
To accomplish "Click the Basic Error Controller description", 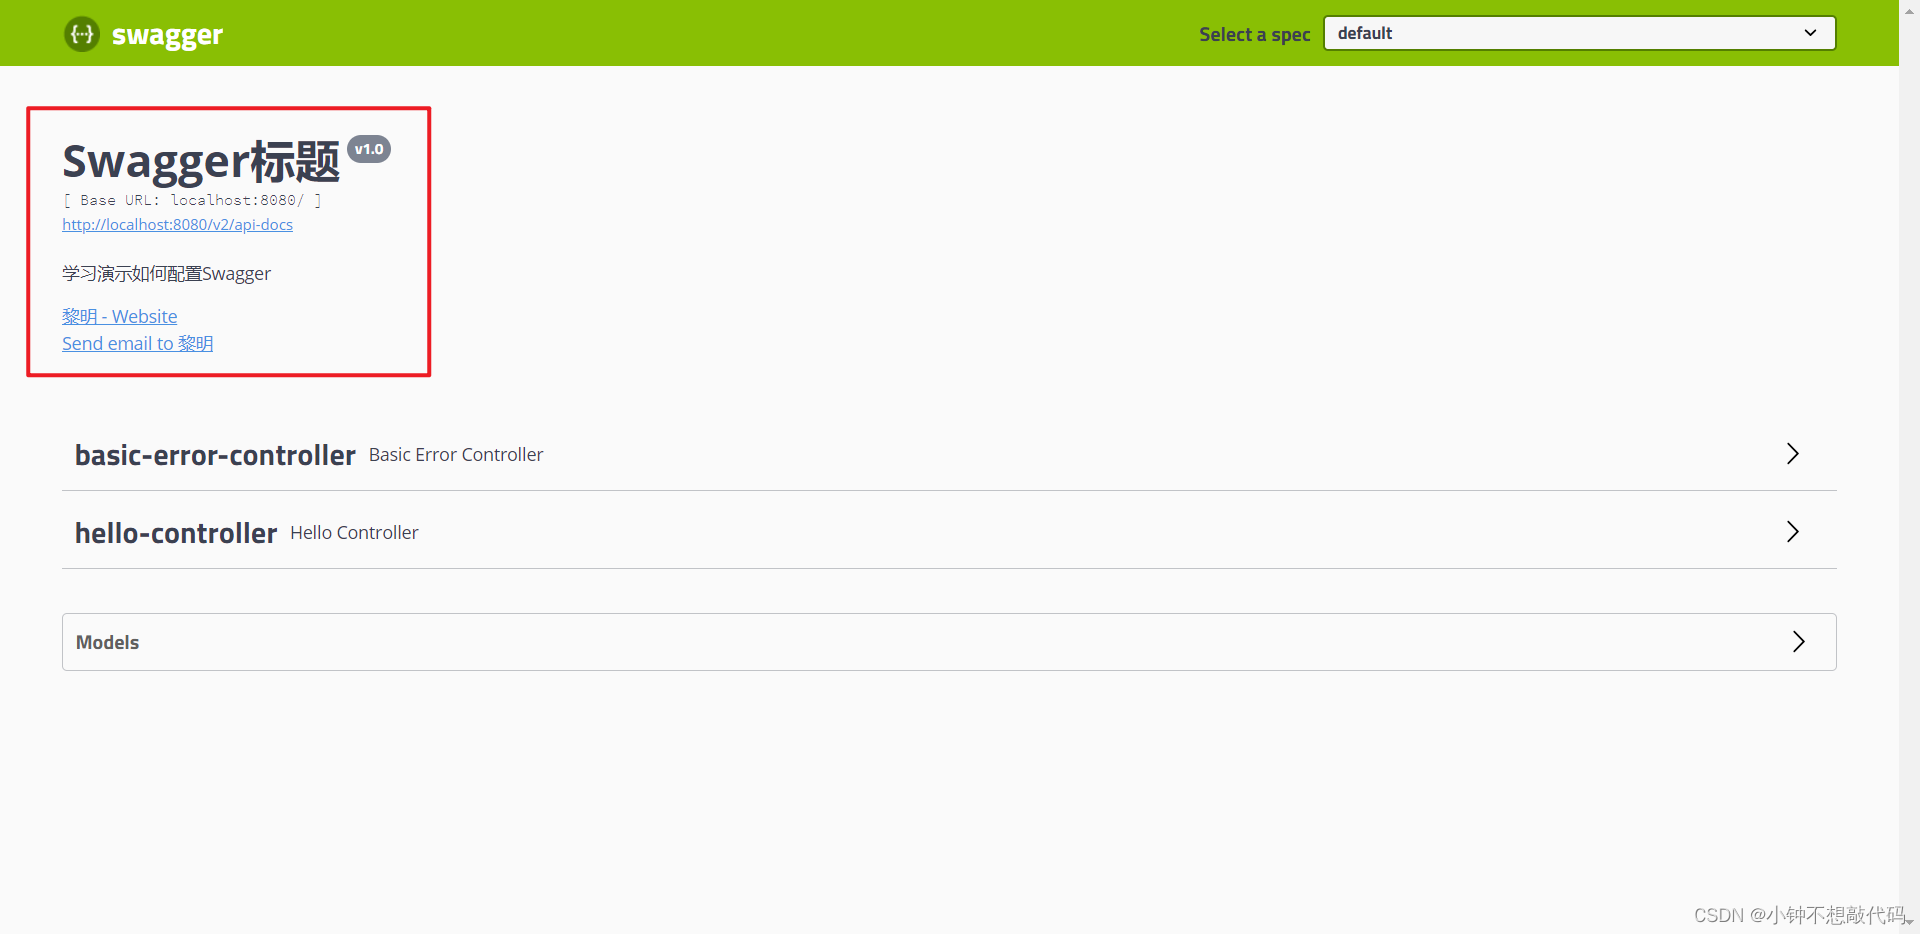I will [x=456, y=455].
